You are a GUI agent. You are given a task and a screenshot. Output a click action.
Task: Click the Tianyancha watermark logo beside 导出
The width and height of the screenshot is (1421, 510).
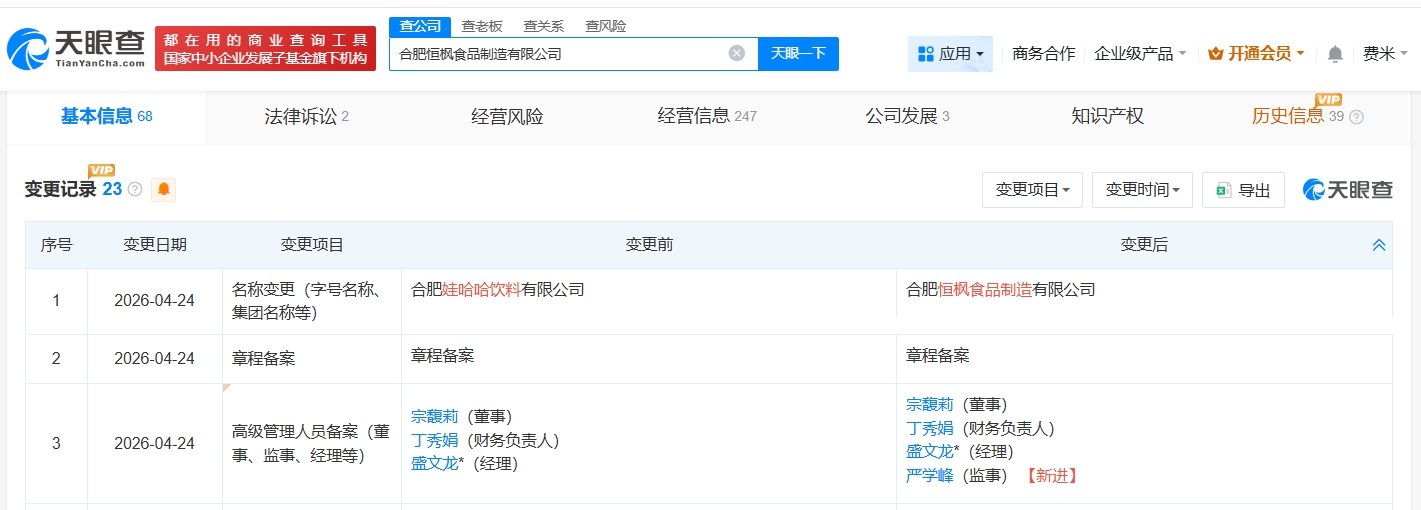pos(1348,189)
